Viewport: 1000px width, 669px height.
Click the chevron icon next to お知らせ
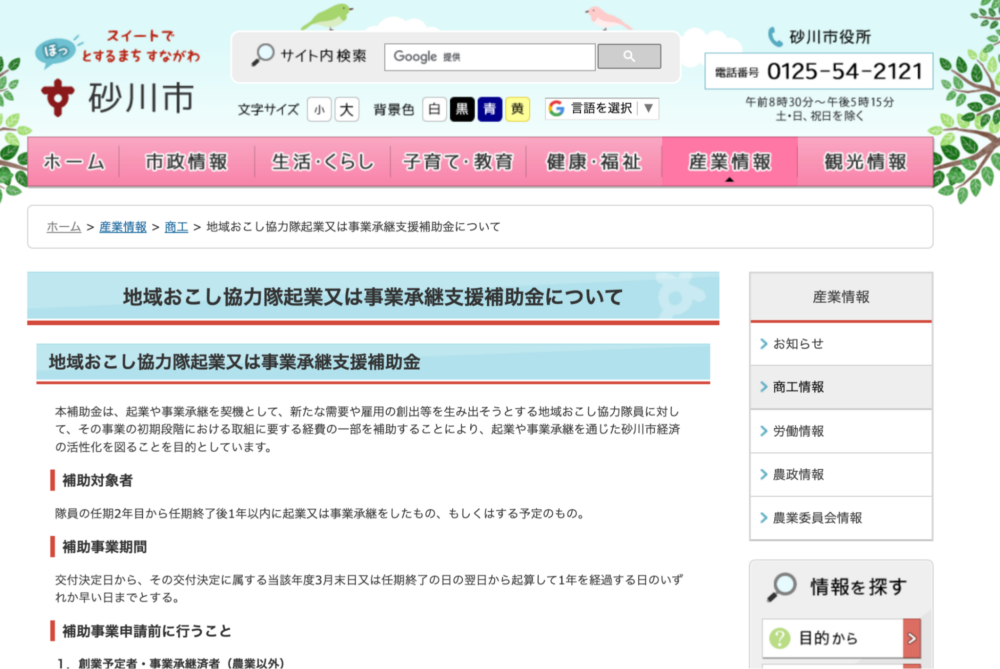click(764, 344)
